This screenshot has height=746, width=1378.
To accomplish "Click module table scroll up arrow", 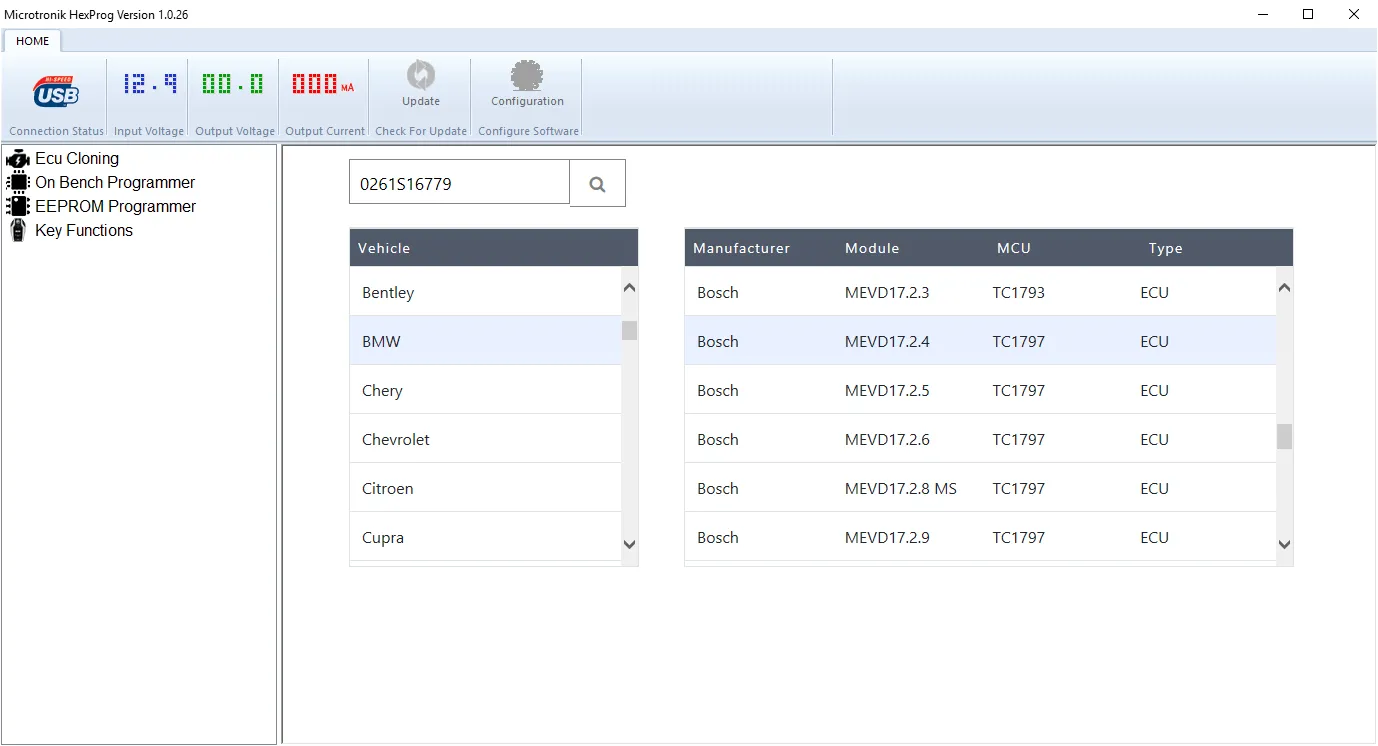I will point(1285,288).
